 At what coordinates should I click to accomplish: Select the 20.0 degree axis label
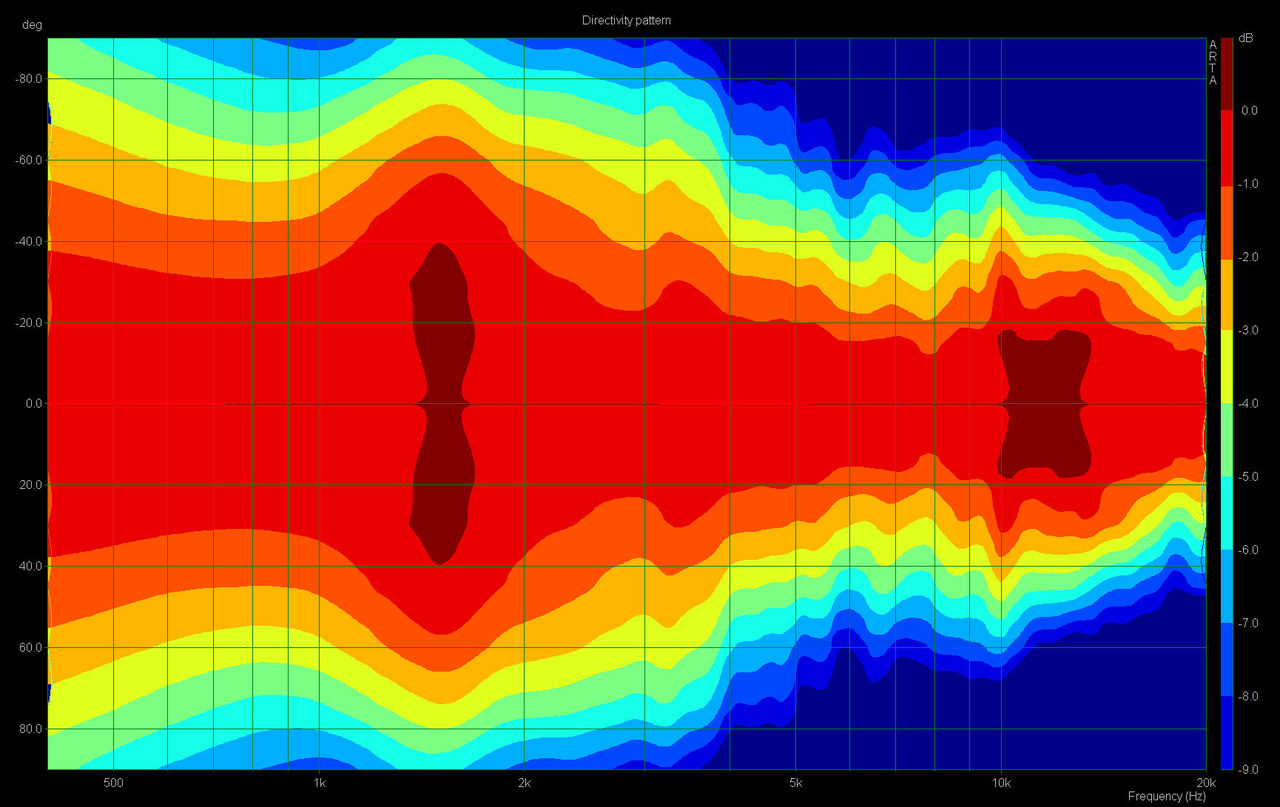(x=31, y=485)
